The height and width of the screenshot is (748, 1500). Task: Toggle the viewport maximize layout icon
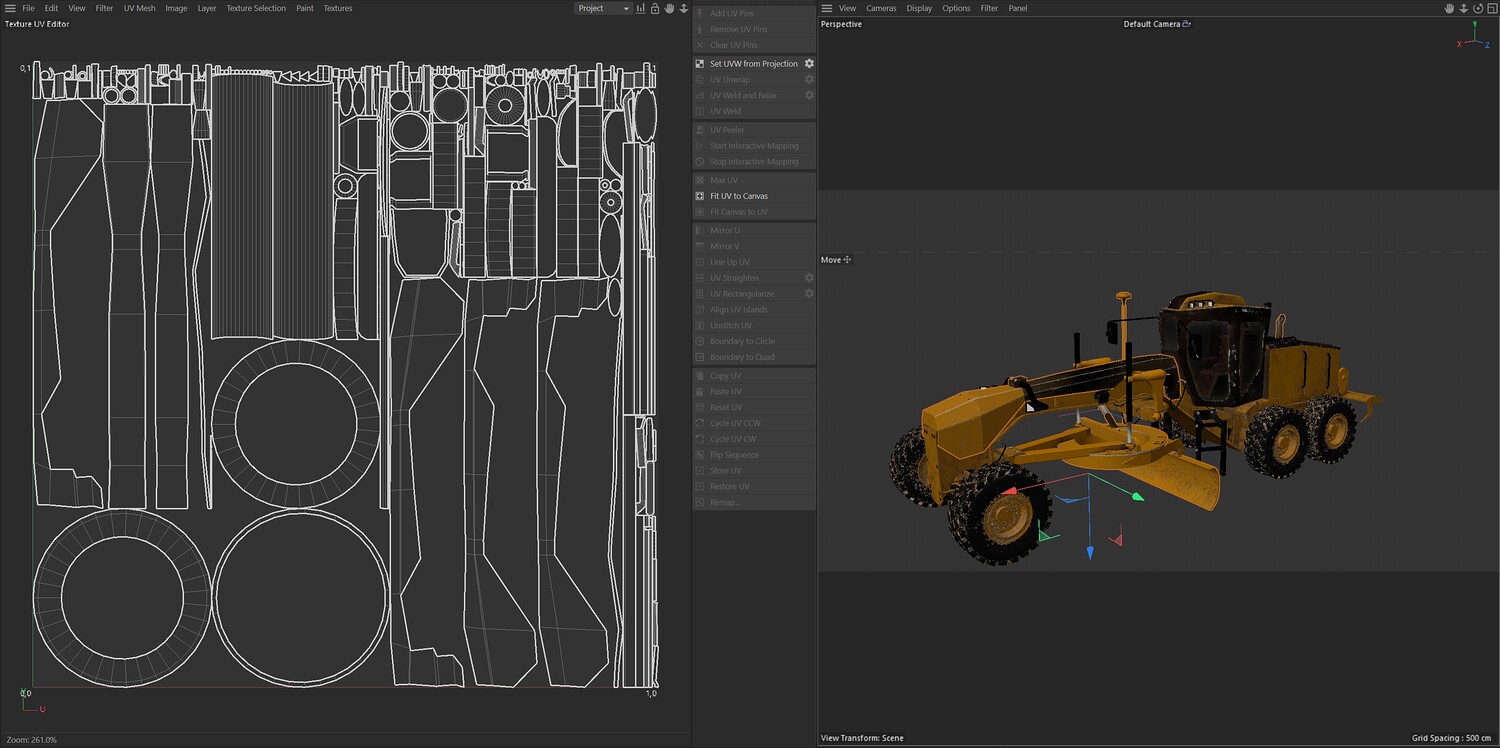(1491, 8)
